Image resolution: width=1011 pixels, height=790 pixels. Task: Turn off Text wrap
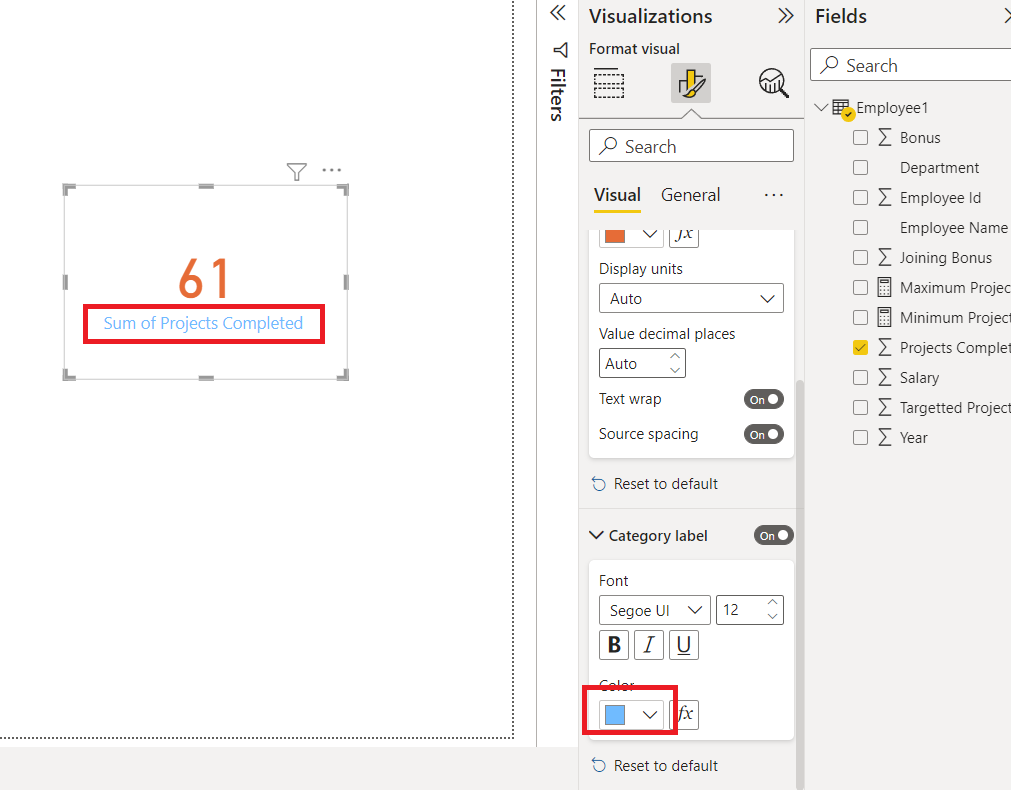(763, 398)
